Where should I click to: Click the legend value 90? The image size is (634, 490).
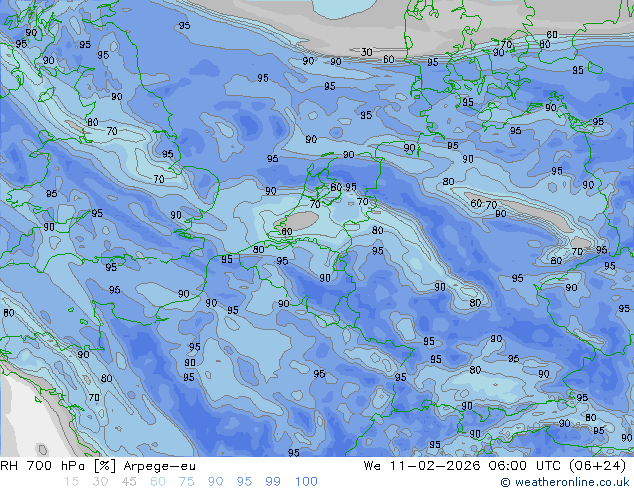pyautogui.click(x=215, y=482)
